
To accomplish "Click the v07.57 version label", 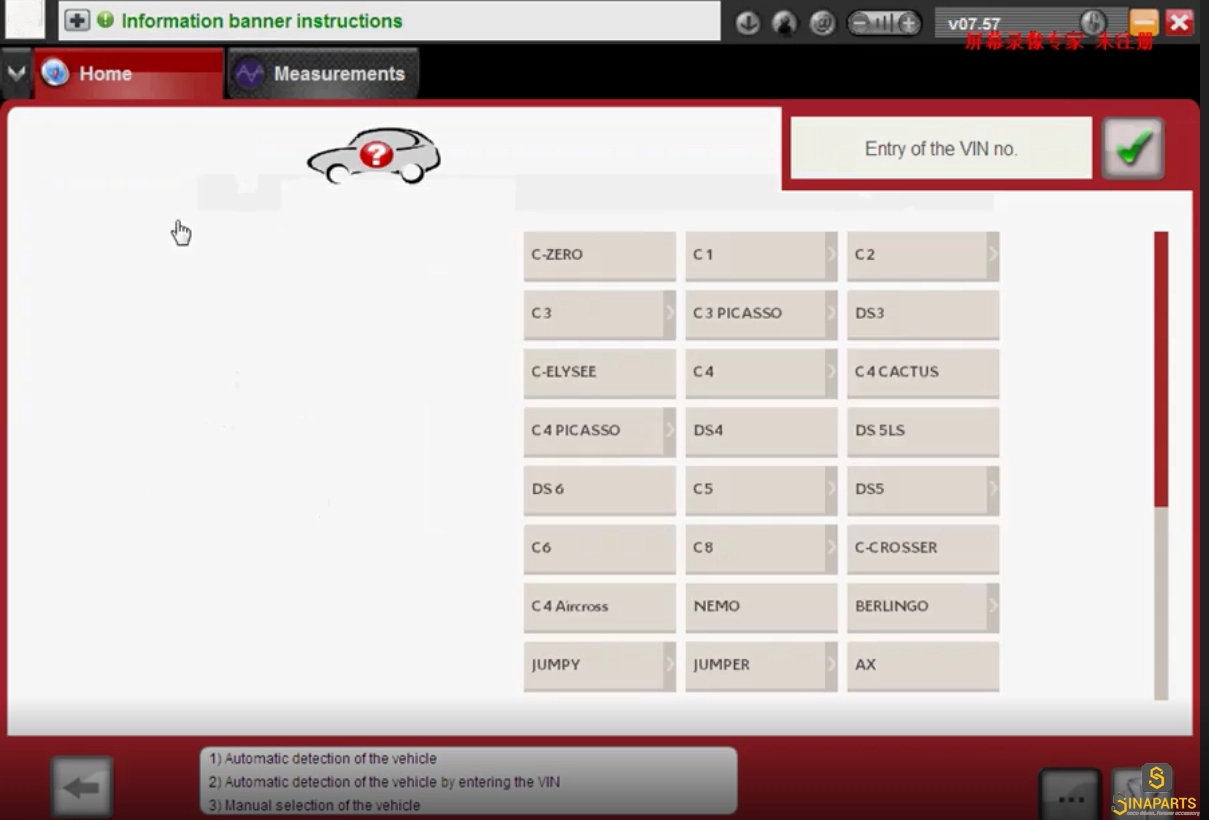I will 975,24.
